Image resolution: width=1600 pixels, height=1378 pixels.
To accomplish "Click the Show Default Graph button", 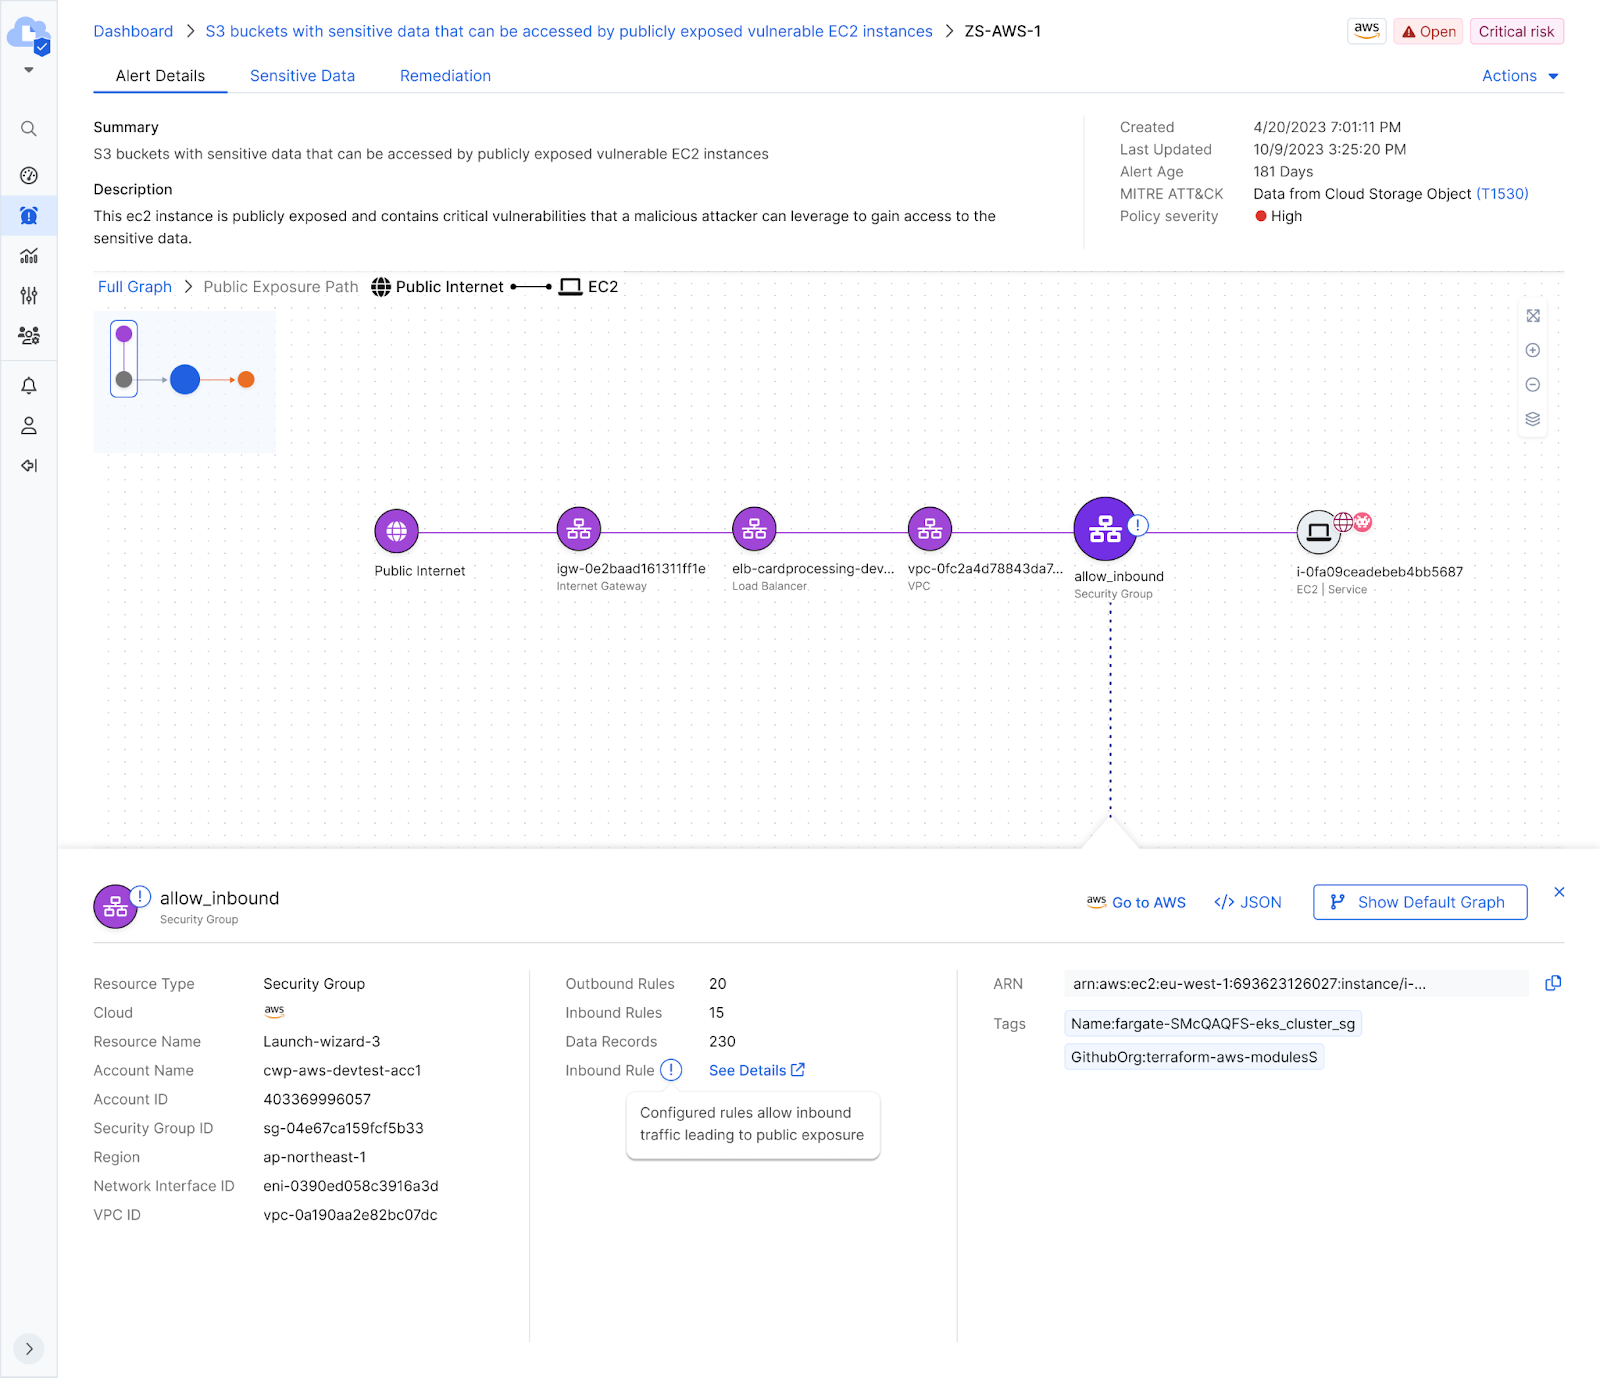I will (x=1419, y=902).
